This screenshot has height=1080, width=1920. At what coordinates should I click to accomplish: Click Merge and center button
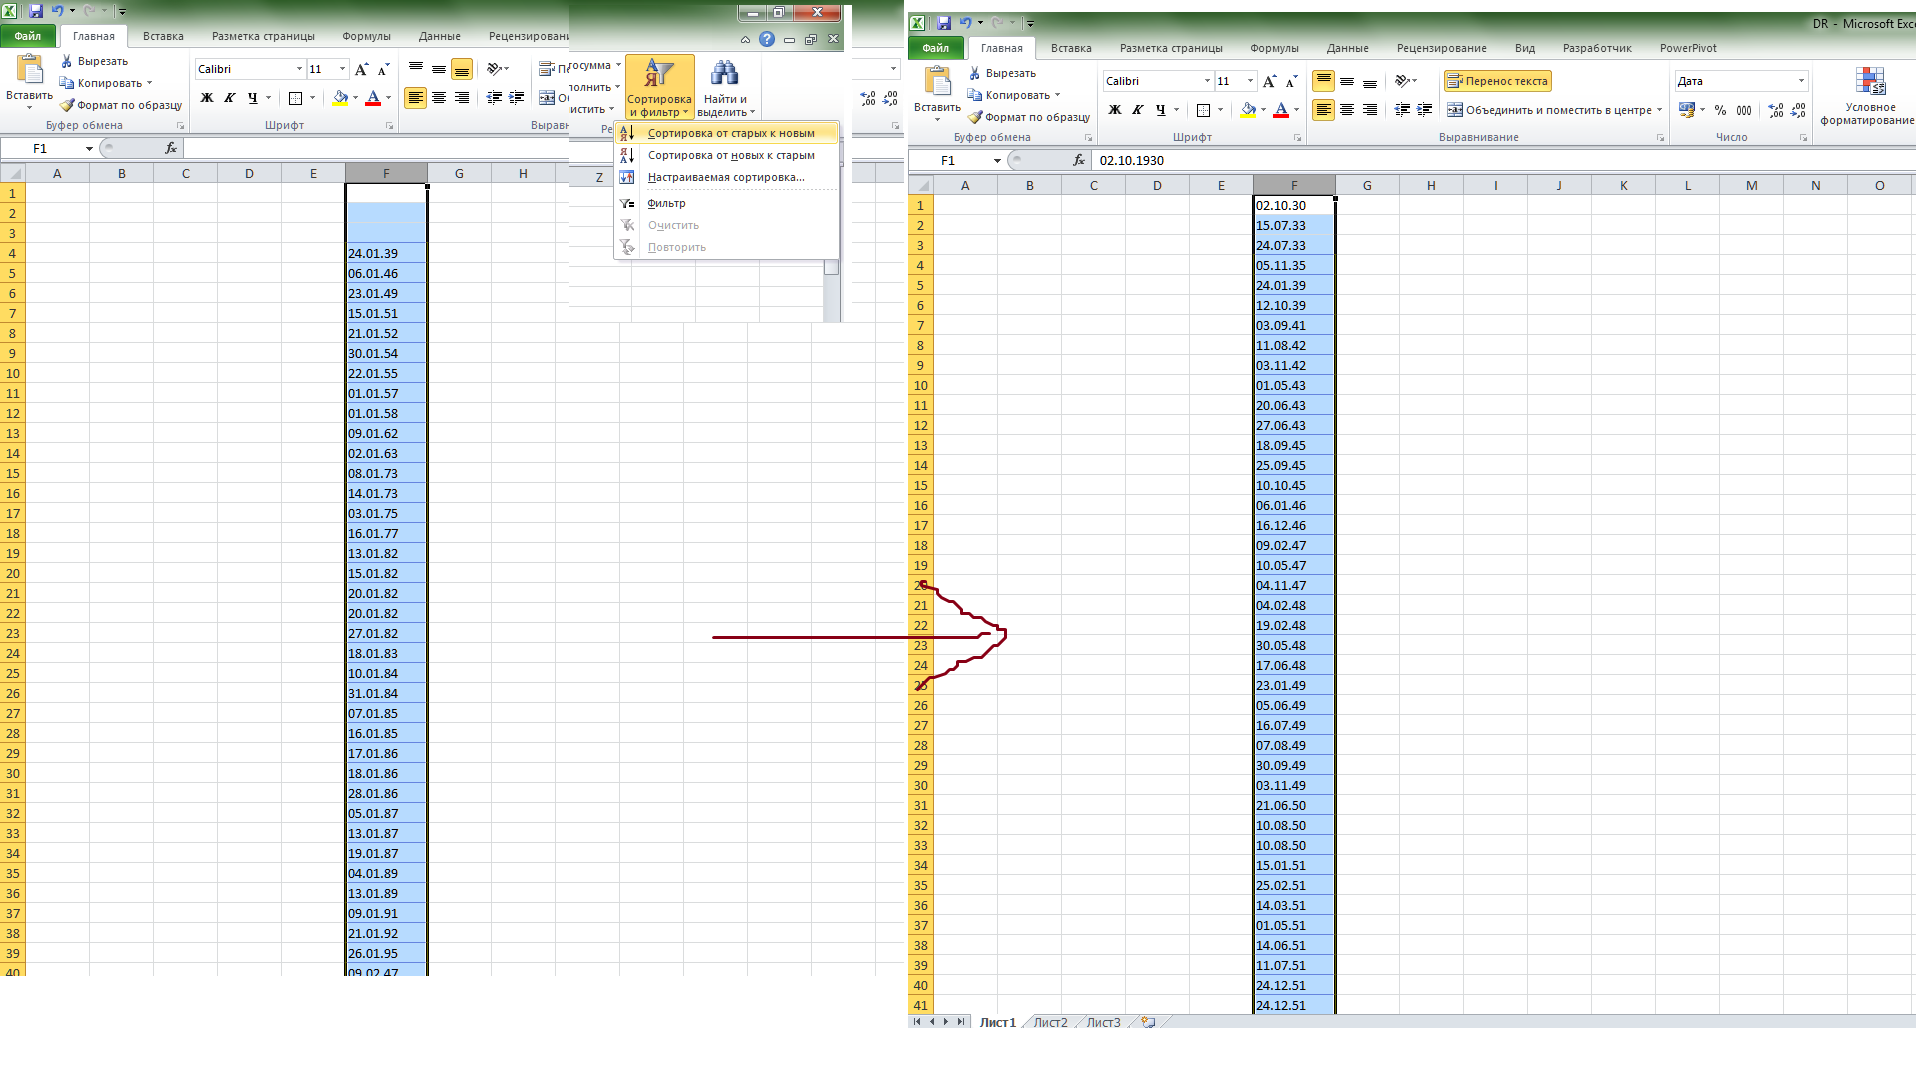click(x=1550, y=110)
